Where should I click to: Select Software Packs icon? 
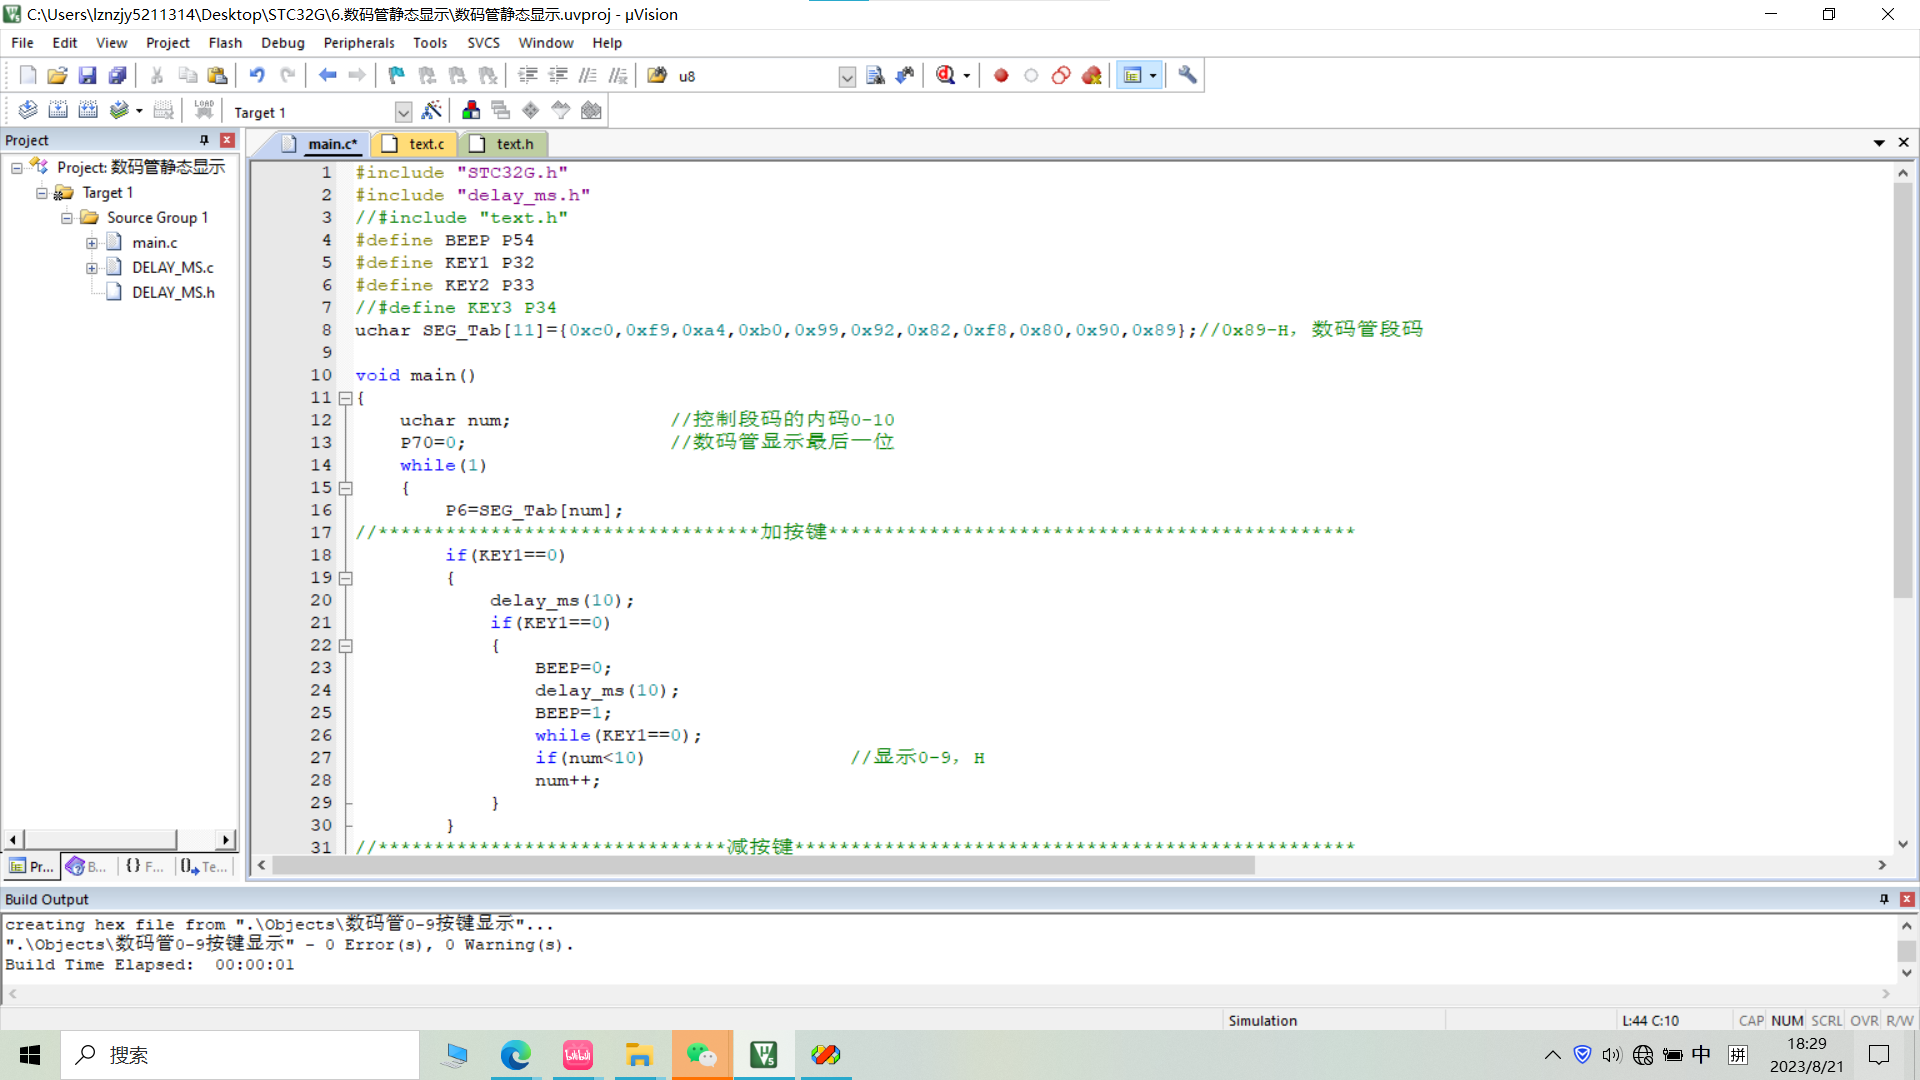(561, 110)
